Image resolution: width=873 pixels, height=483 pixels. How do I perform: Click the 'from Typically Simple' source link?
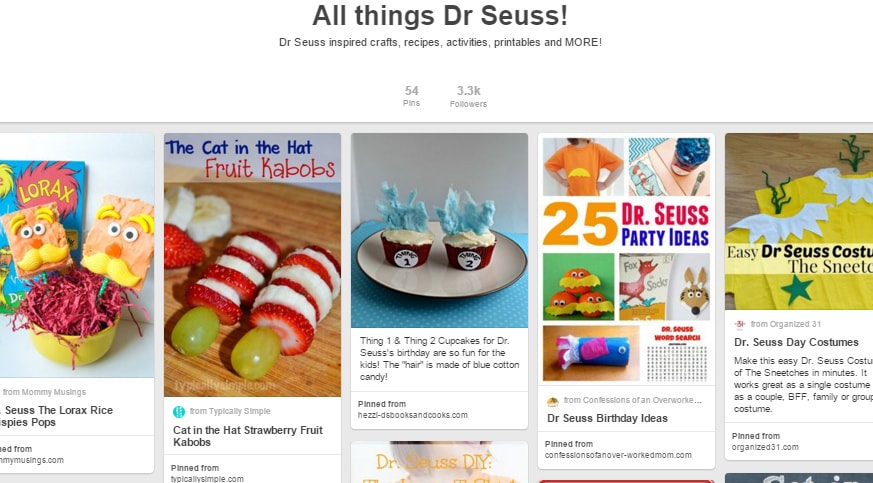[x=230, y=411]
